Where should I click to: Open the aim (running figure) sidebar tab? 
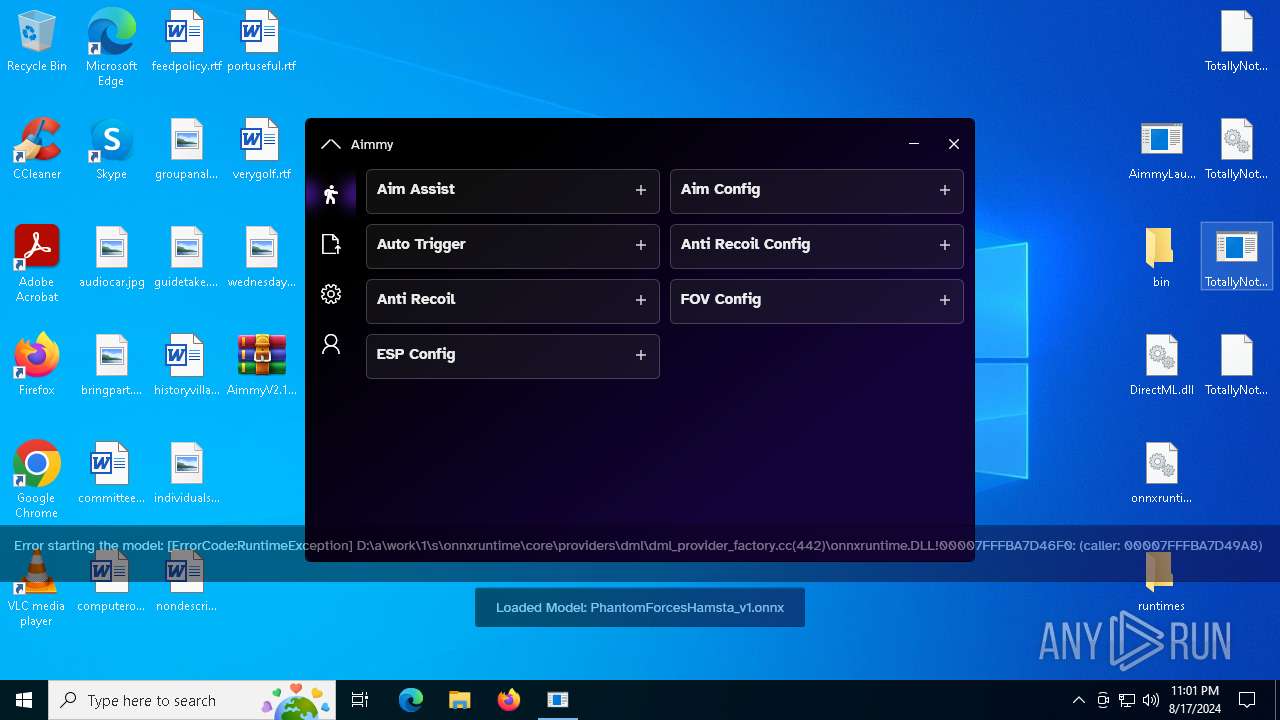pyautogui.click(x=331, y=194)
